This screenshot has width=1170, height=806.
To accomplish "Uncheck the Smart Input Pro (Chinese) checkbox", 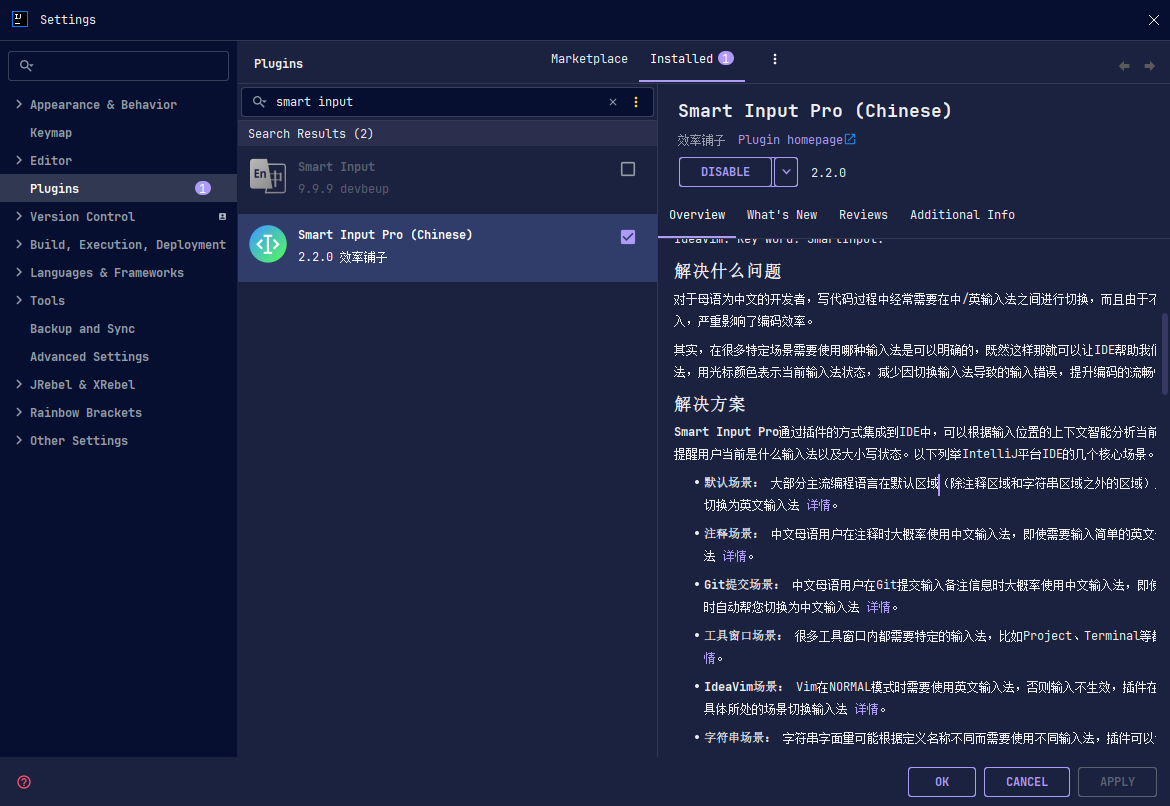I will click(628, 237).
